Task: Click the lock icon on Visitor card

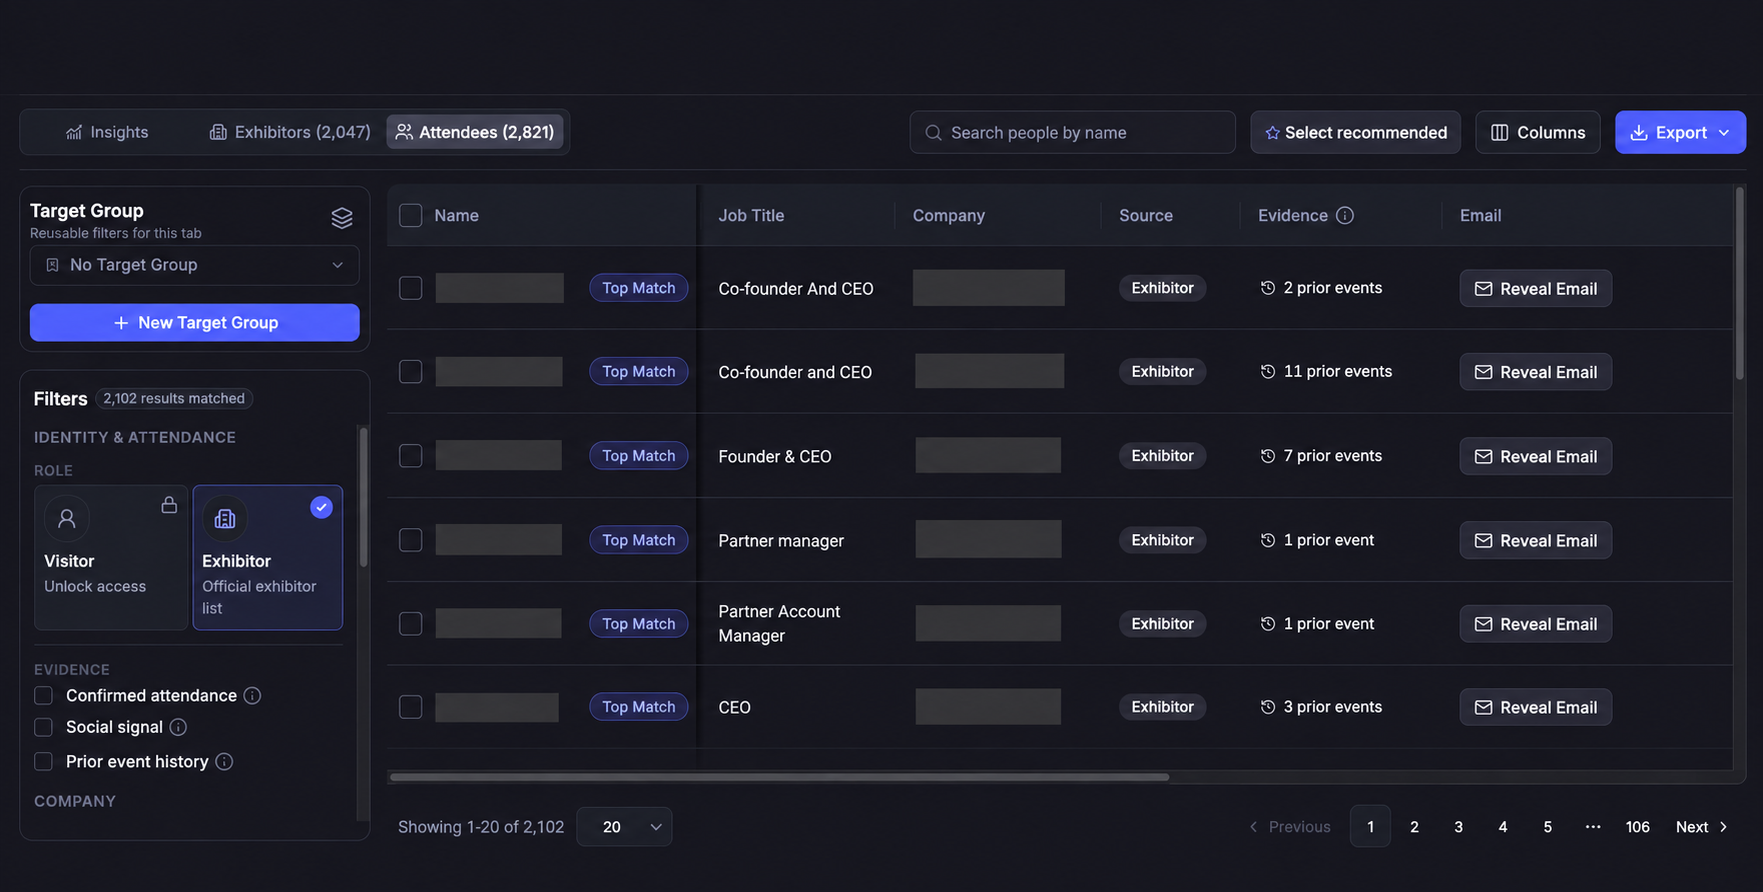Action: (169, 505)
